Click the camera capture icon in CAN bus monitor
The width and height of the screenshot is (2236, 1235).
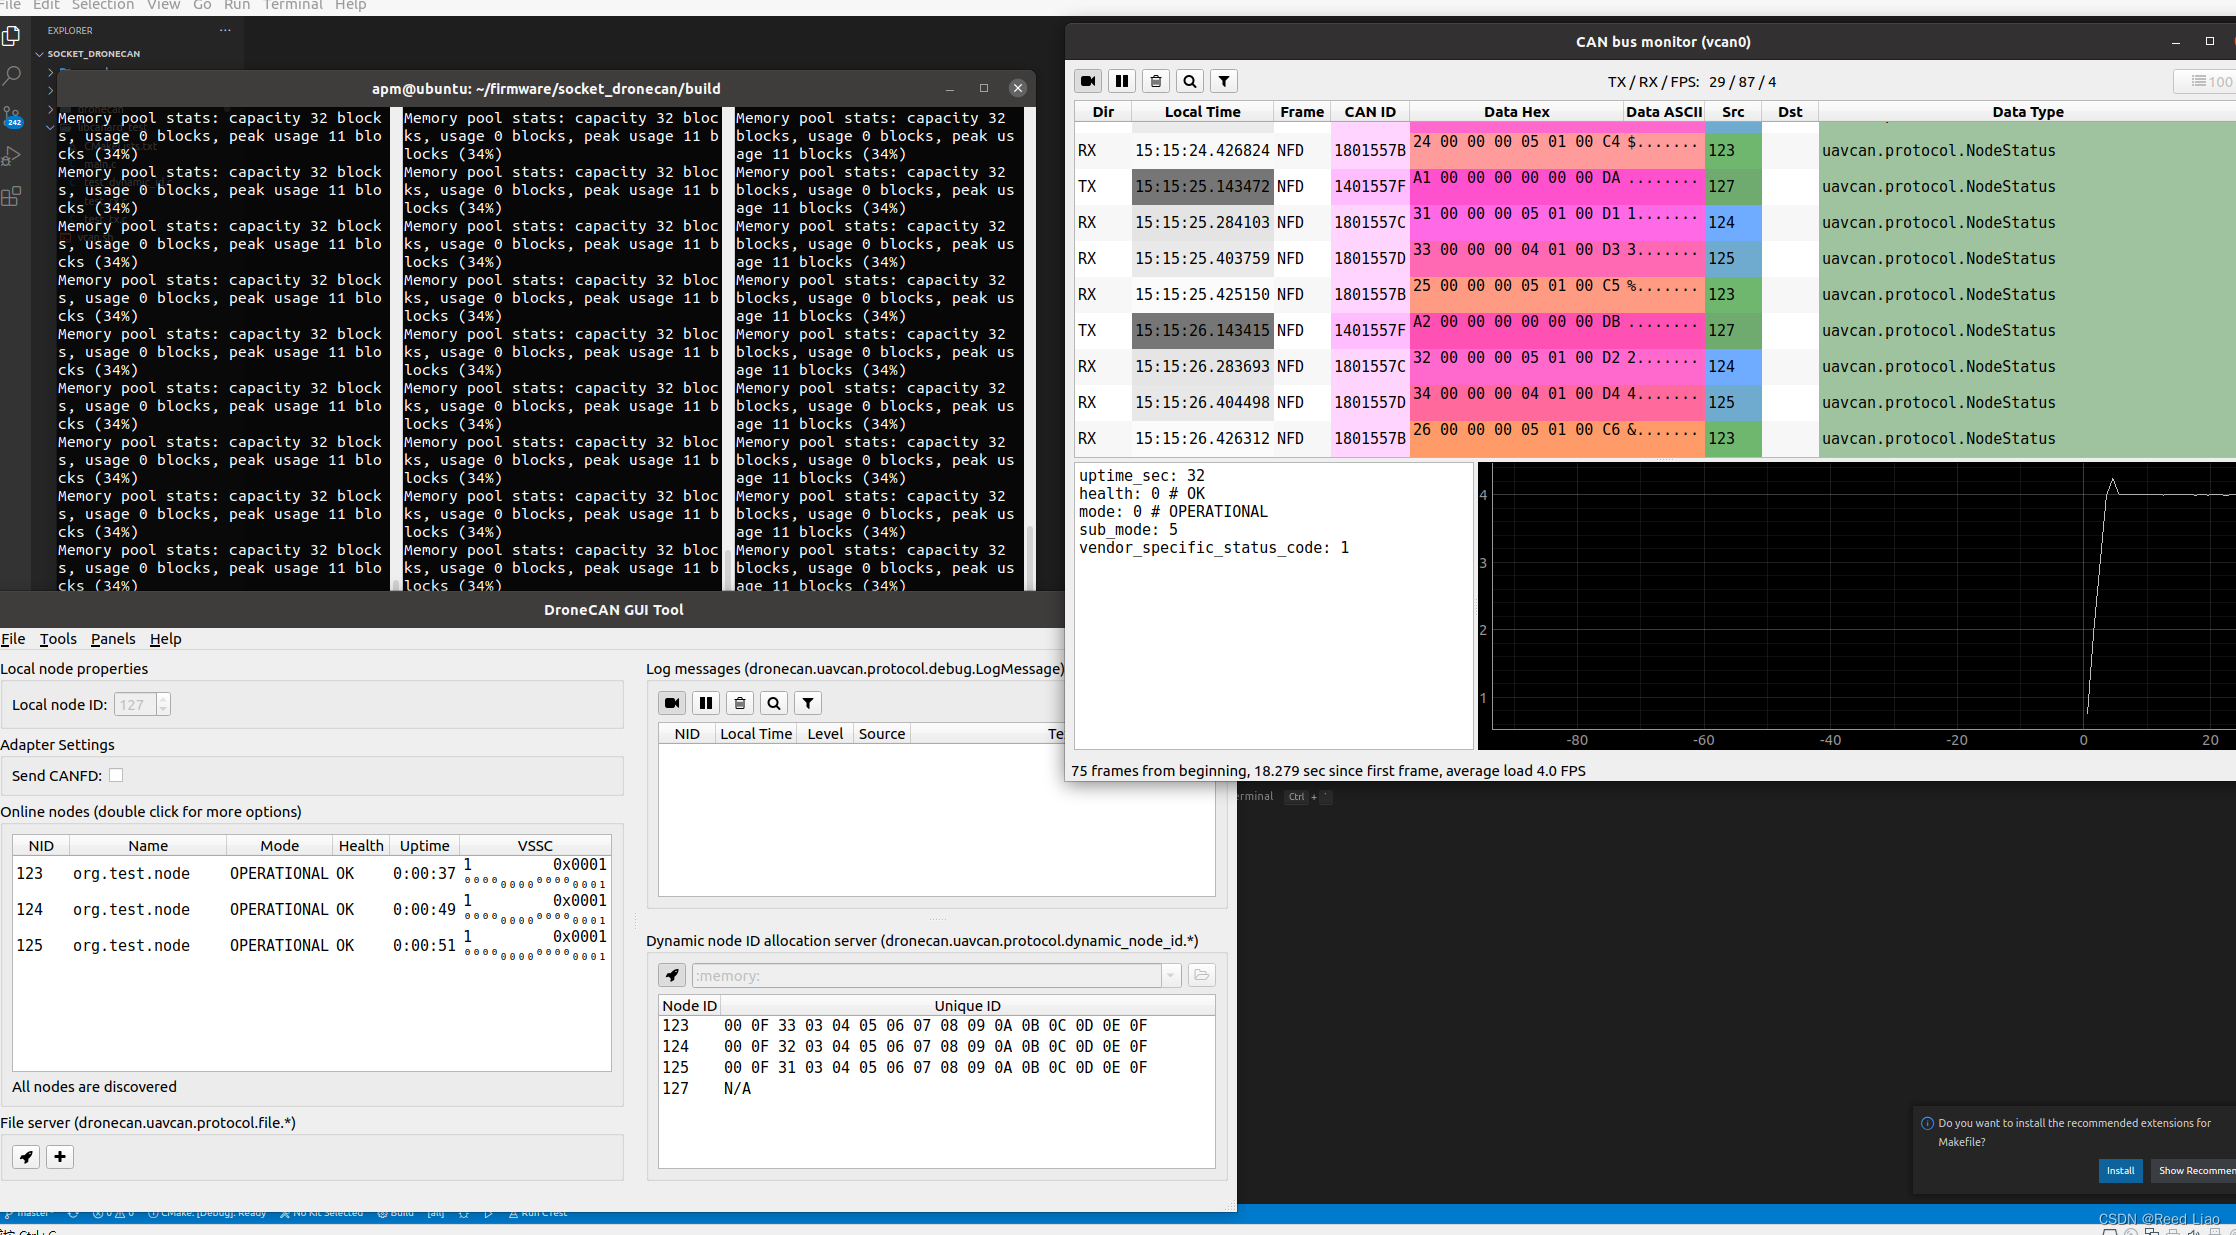point(1088,81)
